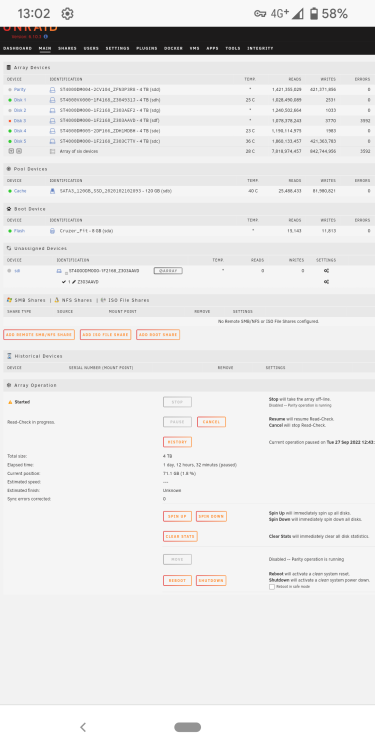Click the Q4AR4F button on sdi device row
This screenshot has height=750, width=375.
168,271
